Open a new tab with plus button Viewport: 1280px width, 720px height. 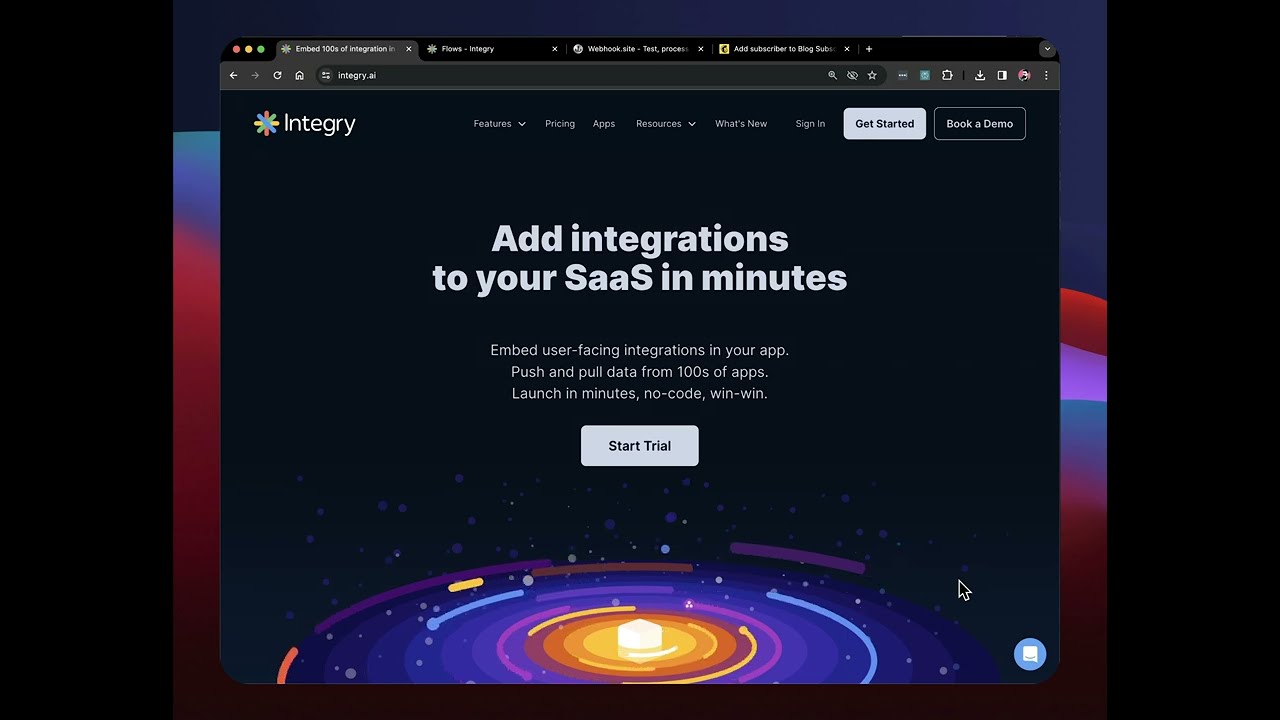click(869, 49)
